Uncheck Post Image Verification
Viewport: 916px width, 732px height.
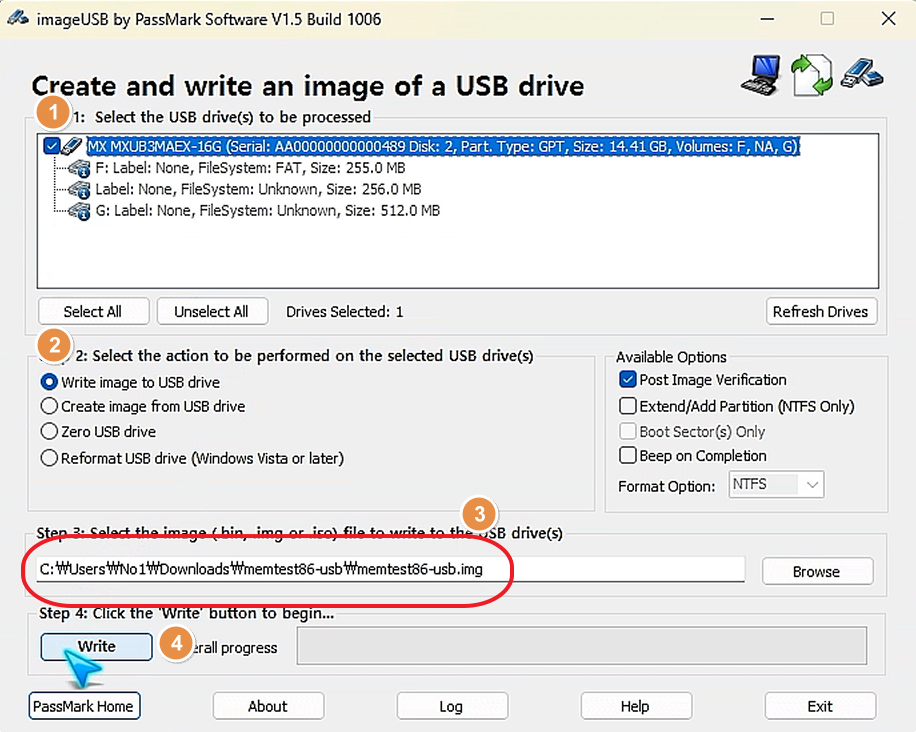(628, 379)
